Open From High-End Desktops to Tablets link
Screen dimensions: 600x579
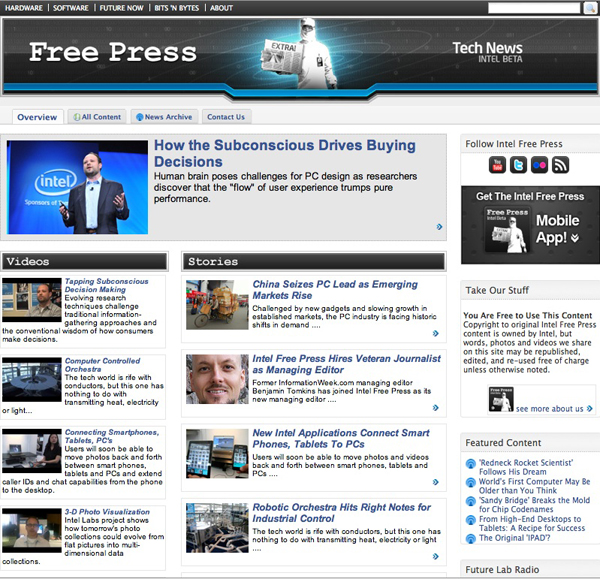point(532,523)
